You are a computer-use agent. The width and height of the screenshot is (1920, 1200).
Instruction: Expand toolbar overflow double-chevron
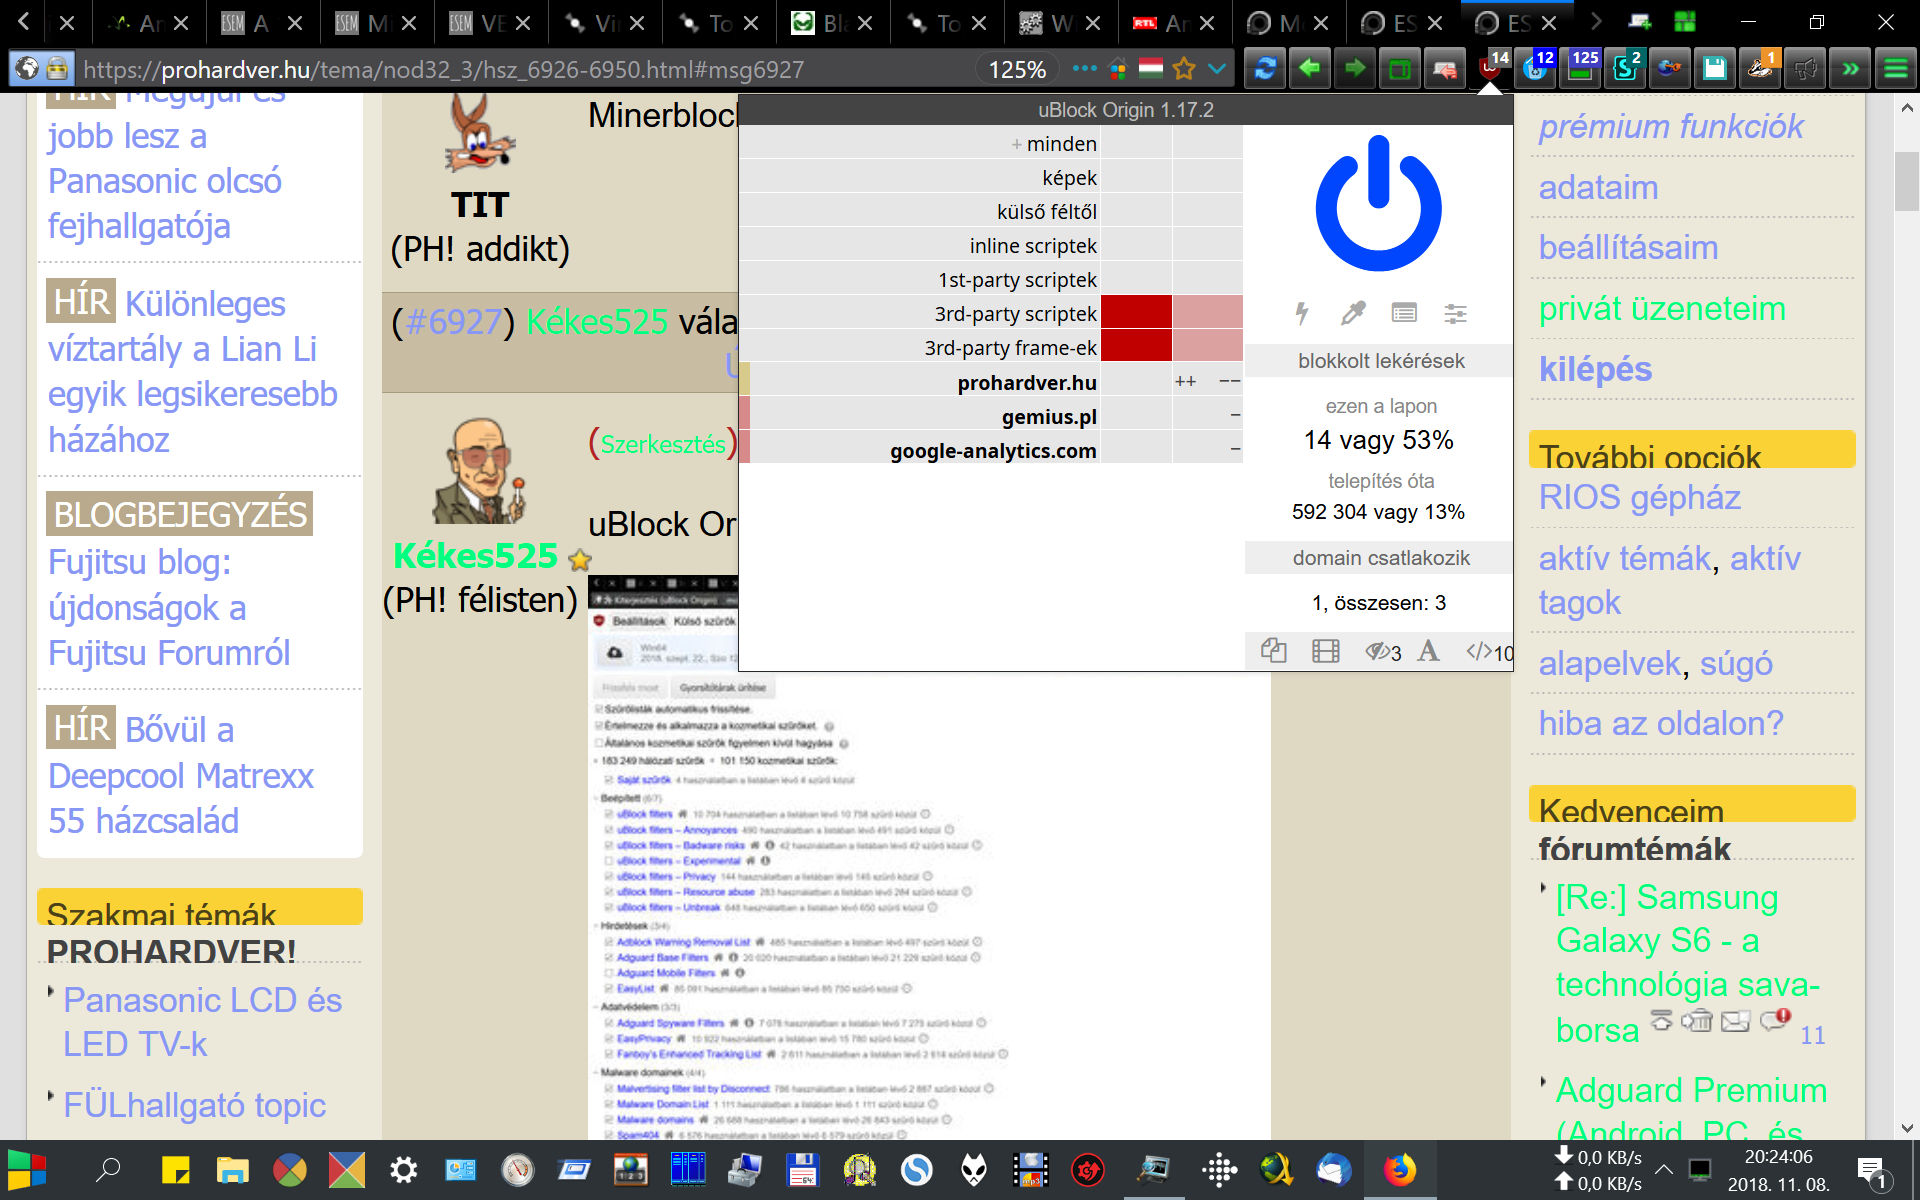pyautogui.click(x=1850, y=68)
